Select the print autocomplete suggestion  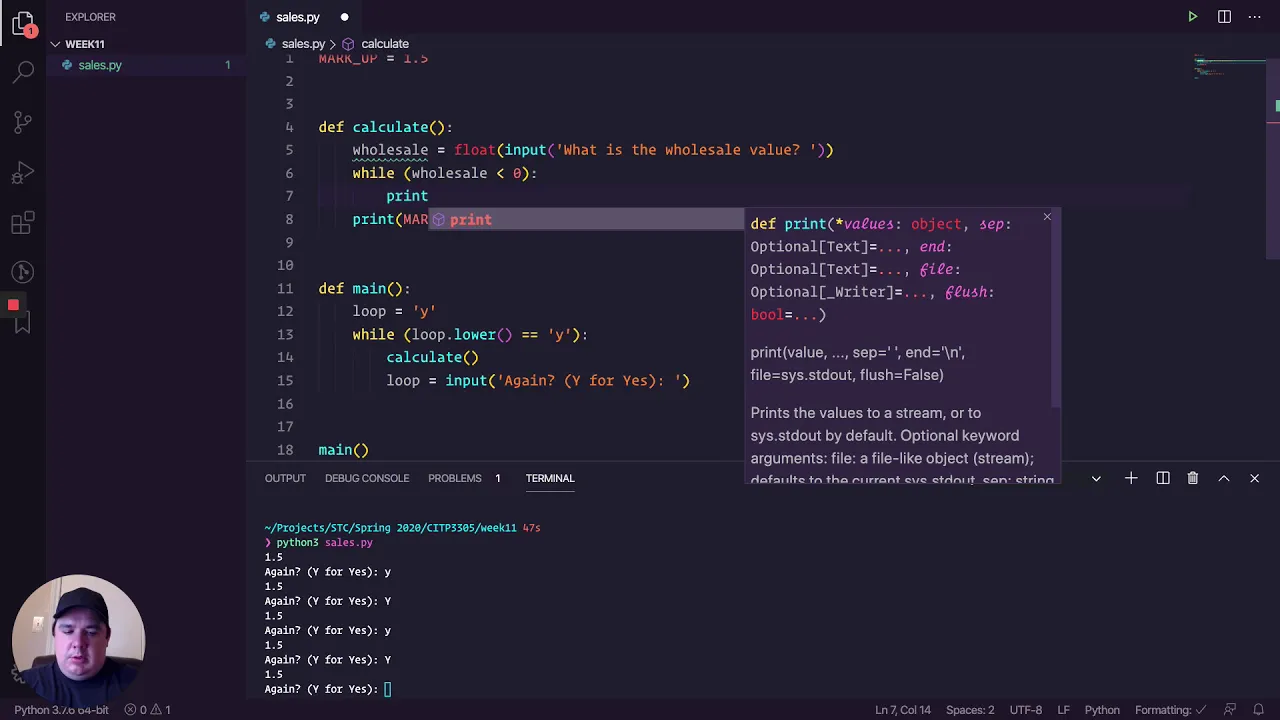[587, 220]
